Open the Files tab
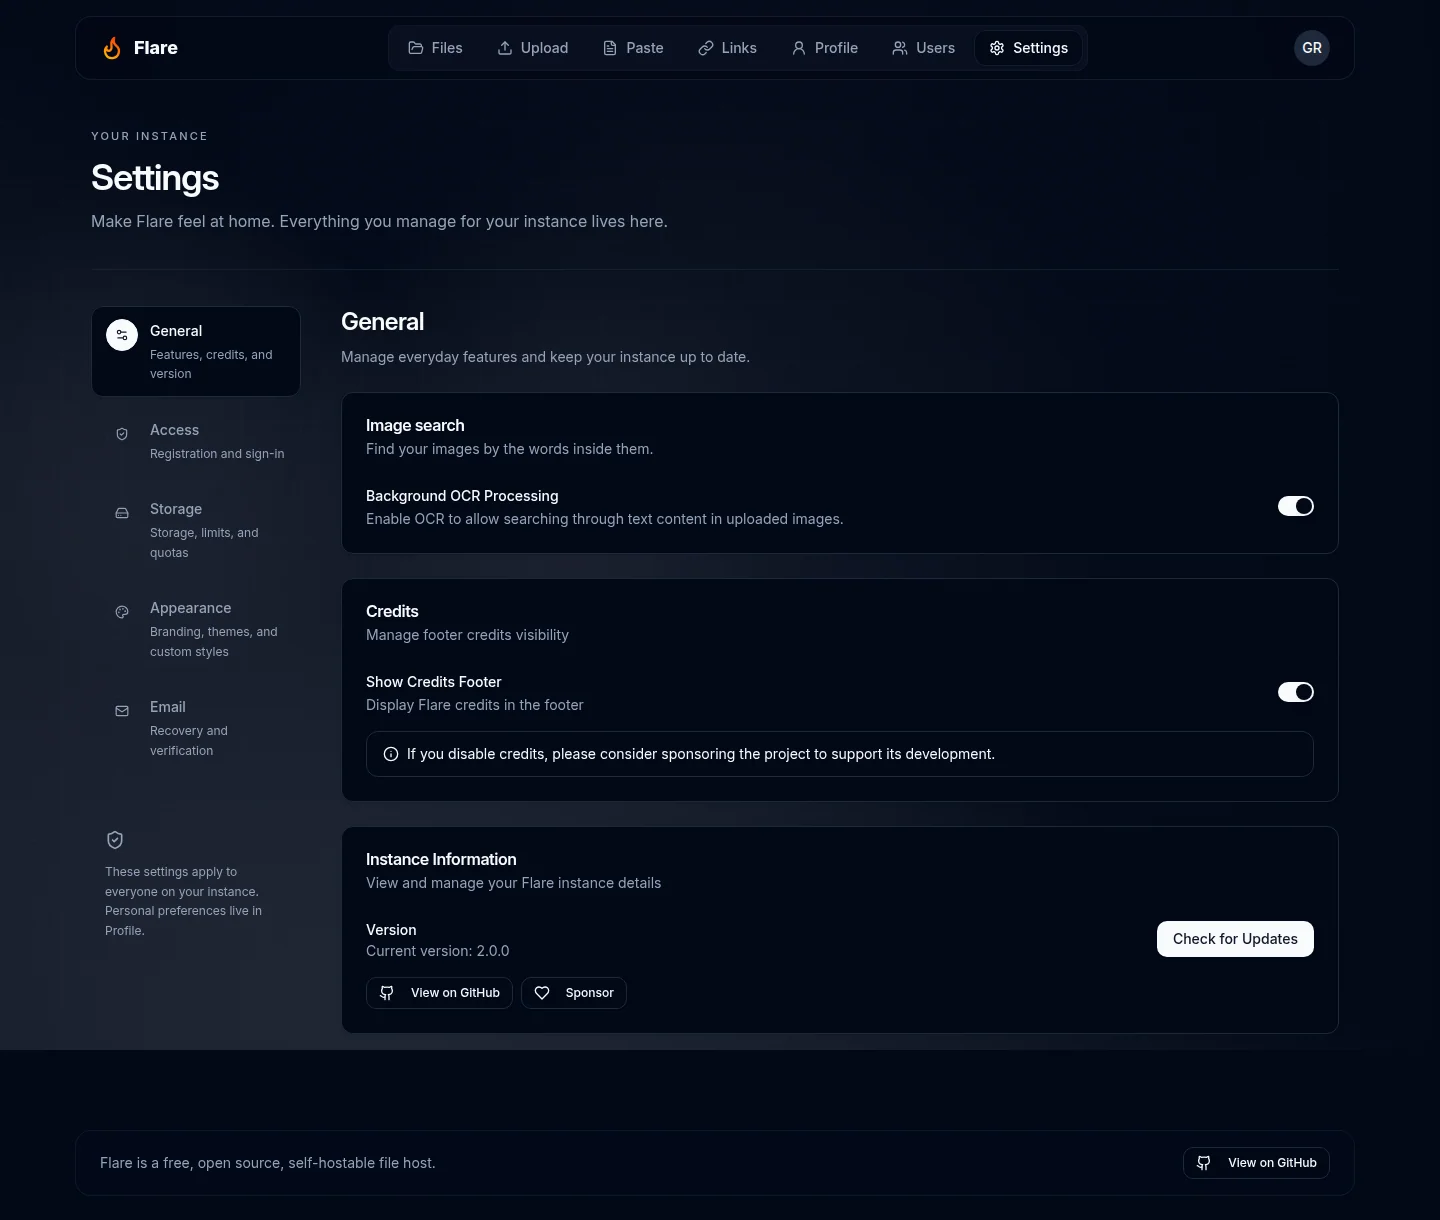 [435, 48]
